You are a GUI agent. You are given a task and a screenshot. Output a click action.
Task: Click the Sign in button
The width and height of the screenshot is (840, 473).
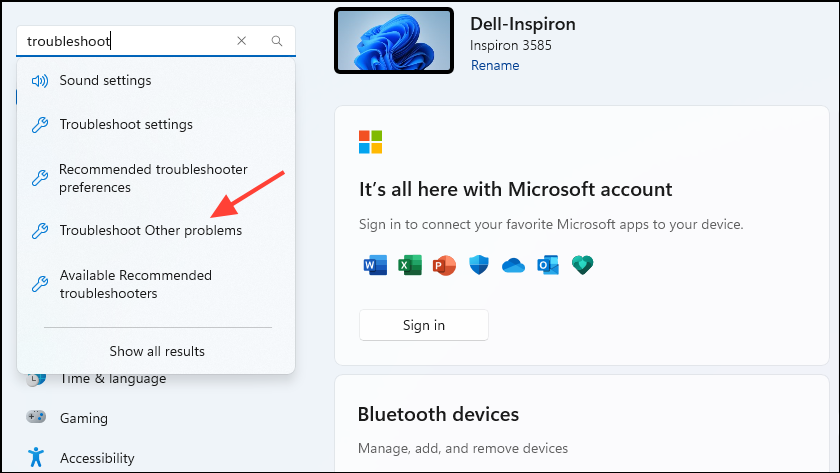pos(424,325)
